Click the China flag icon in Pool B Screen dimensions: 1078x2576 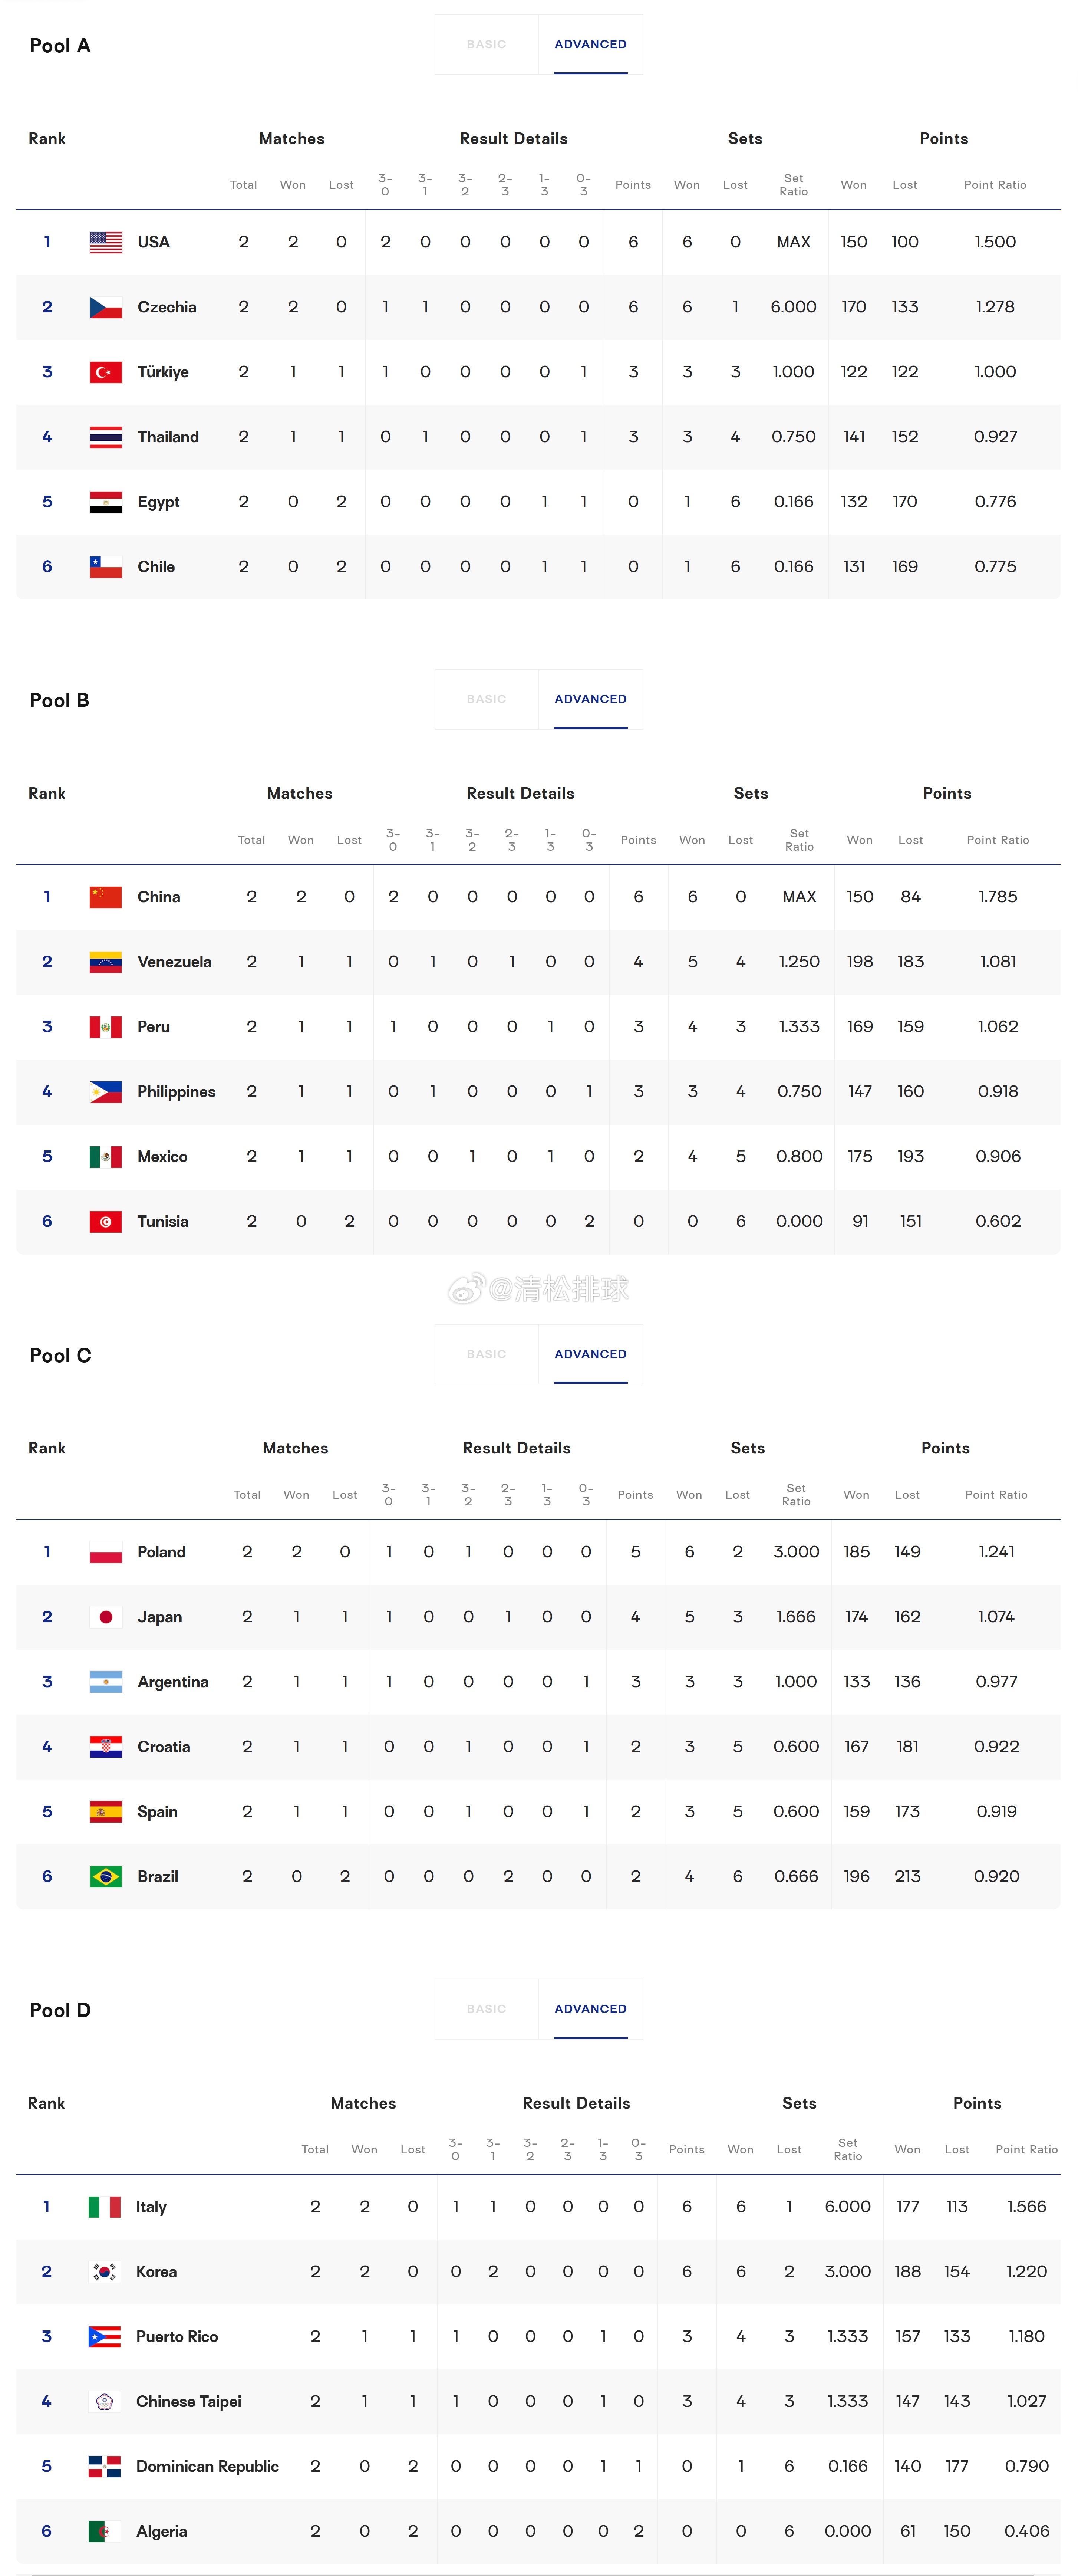coord(106,897)
